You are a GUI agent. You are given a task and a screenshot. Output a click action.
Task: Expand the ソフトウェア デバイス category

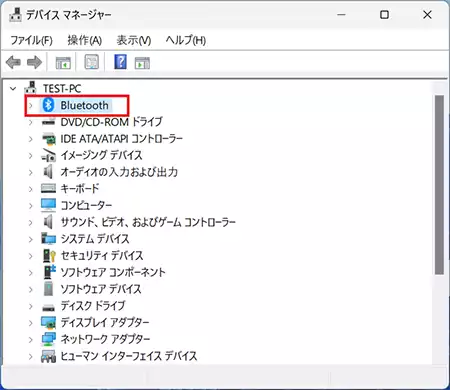pos(31,289)
